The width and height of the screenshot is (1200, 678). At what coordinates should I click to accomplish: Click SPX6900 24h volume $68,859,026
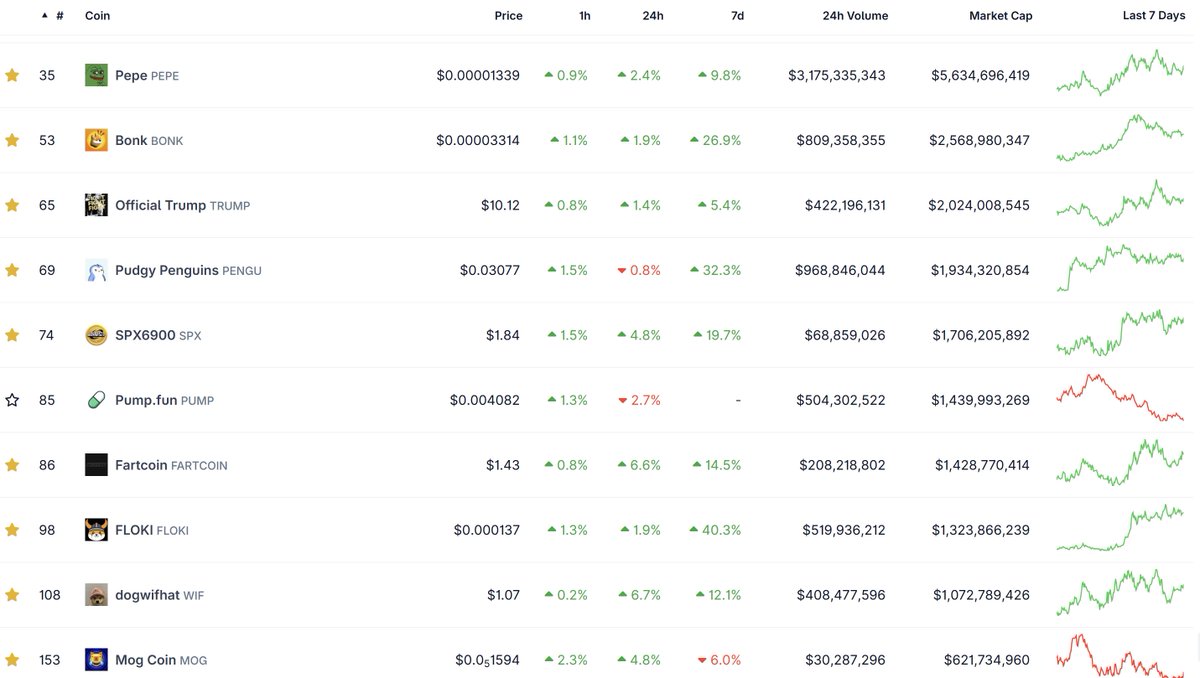click(845, 335)
